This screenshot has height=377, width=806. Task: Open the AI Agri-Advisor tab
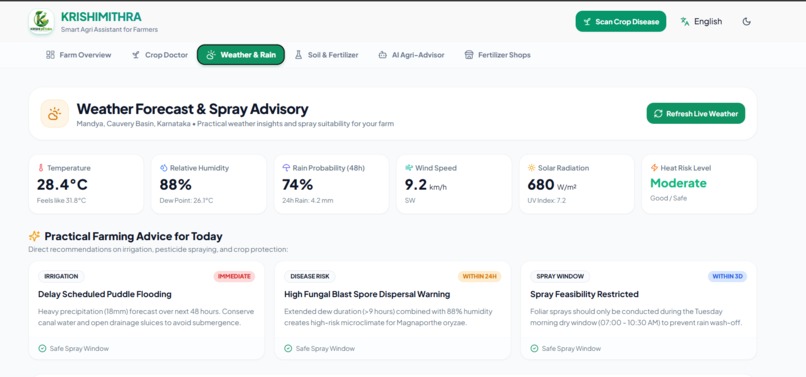pos(411,55)
